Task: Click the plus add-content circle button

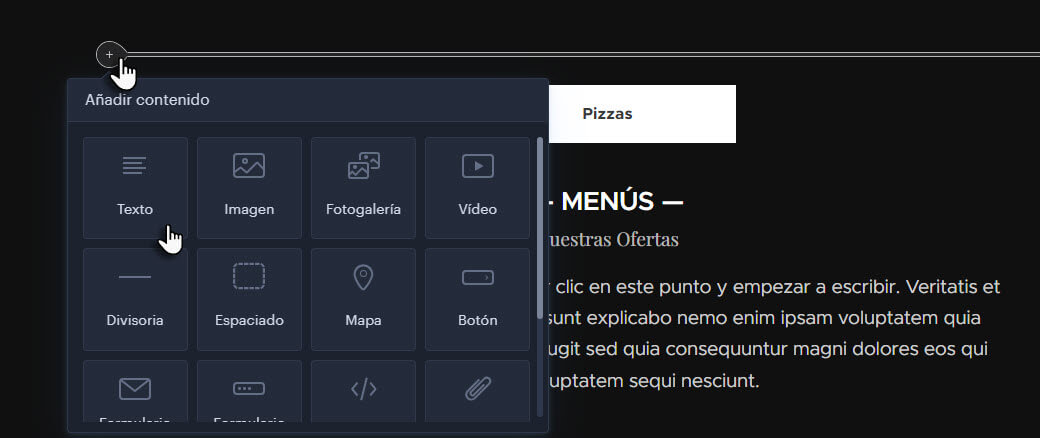Action: point(109,54)
